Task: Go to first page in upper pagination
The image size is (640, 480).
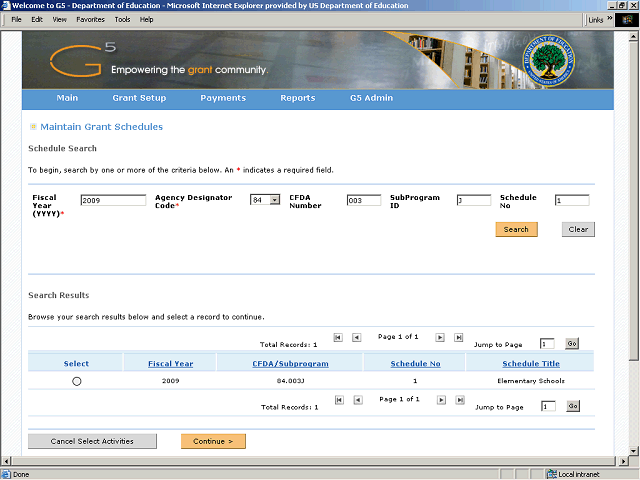Action: 338,338
